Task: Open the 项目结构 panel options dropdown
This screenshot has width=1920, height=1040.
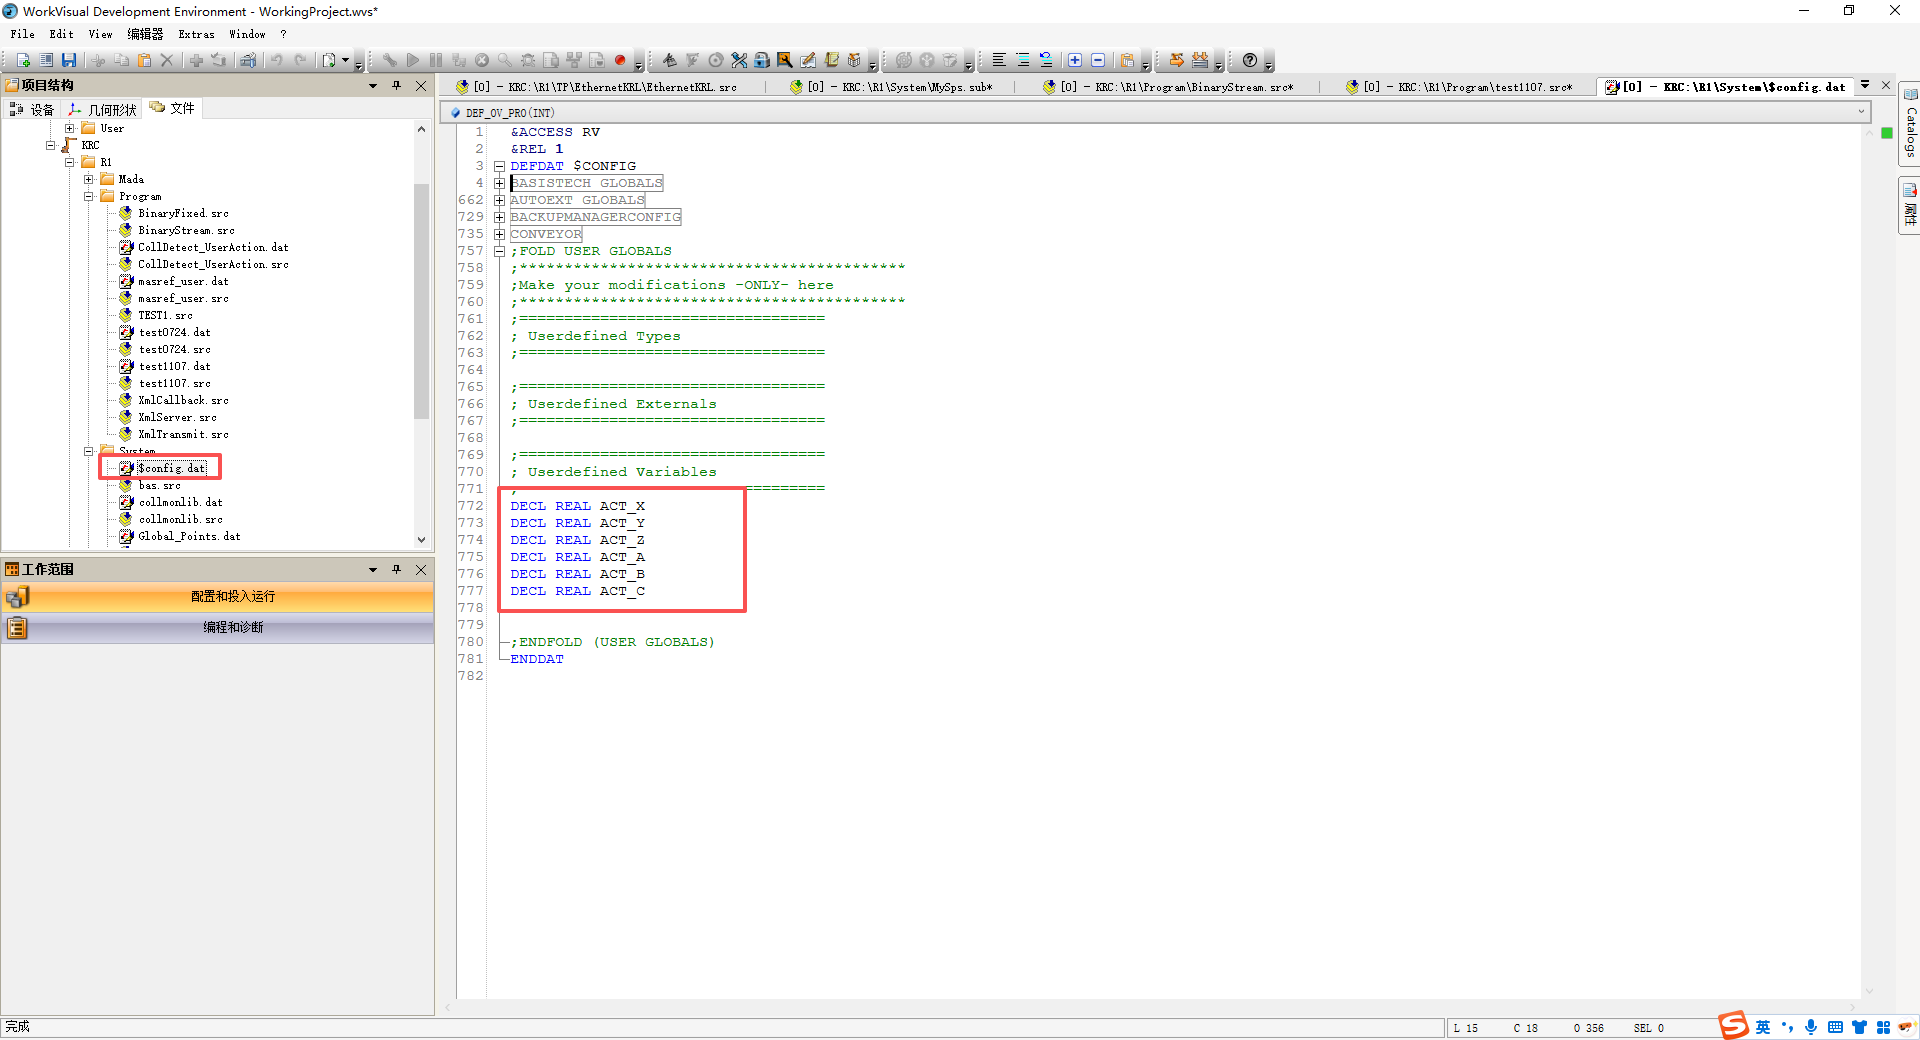Action: (x=373, y=86)
